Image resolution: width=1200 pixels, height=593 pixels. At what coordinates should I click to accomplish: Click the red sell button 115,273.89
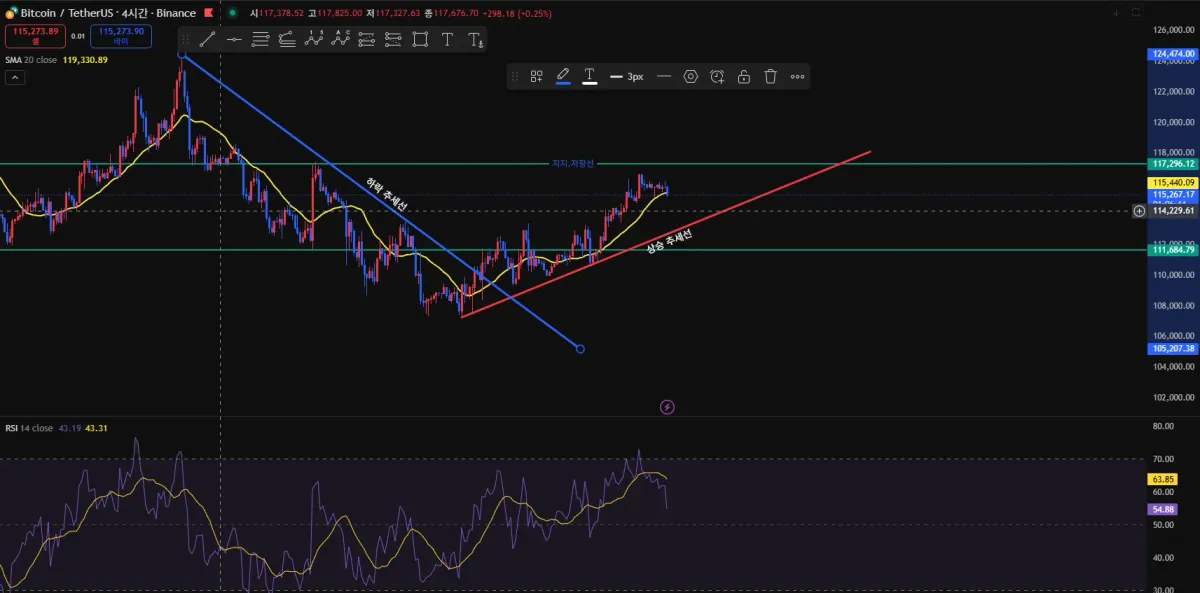35,36
